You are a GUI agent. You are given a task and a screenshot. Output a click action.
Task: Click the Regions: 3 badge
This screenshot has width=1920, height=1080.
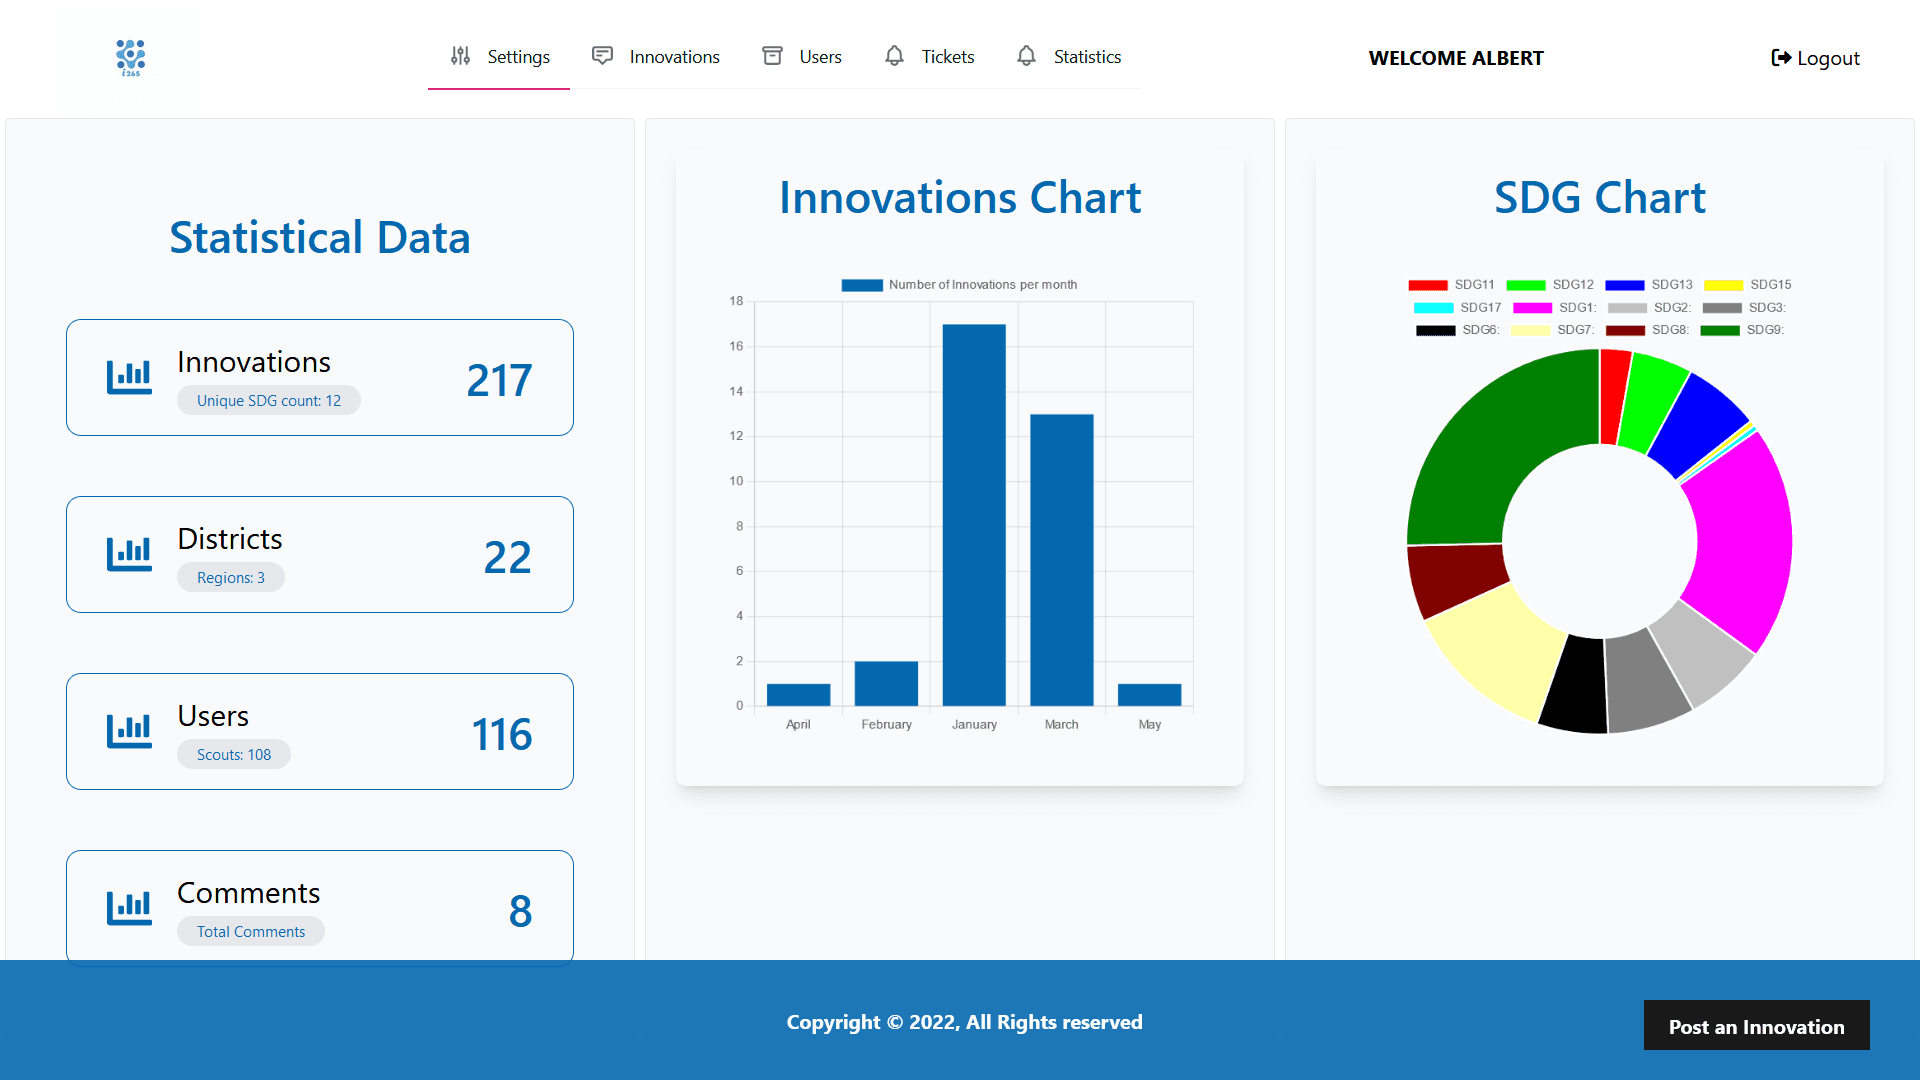(231, 577)
